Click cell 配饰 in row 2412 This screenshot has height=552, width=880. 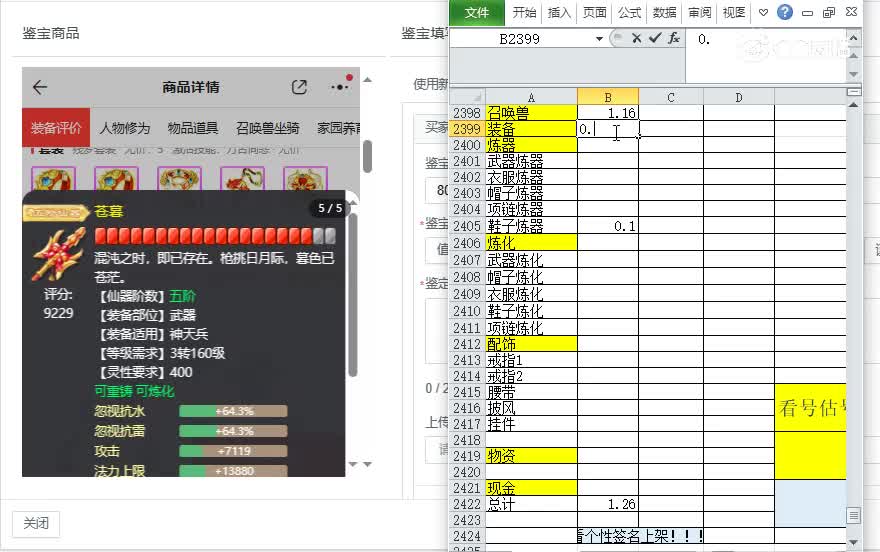click(x=531, y=344)
